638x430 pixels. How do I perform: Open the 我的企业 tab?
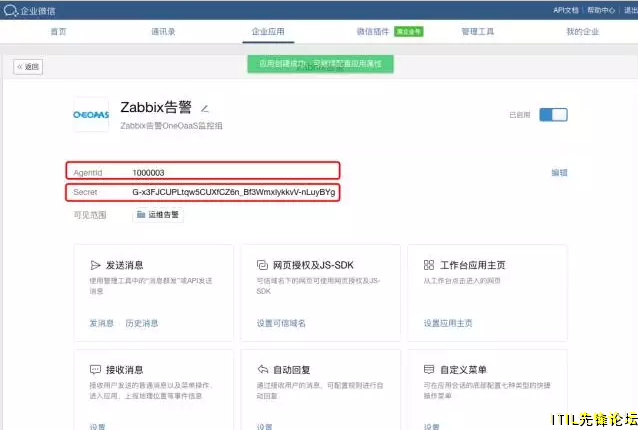click(x=583, y=31)
